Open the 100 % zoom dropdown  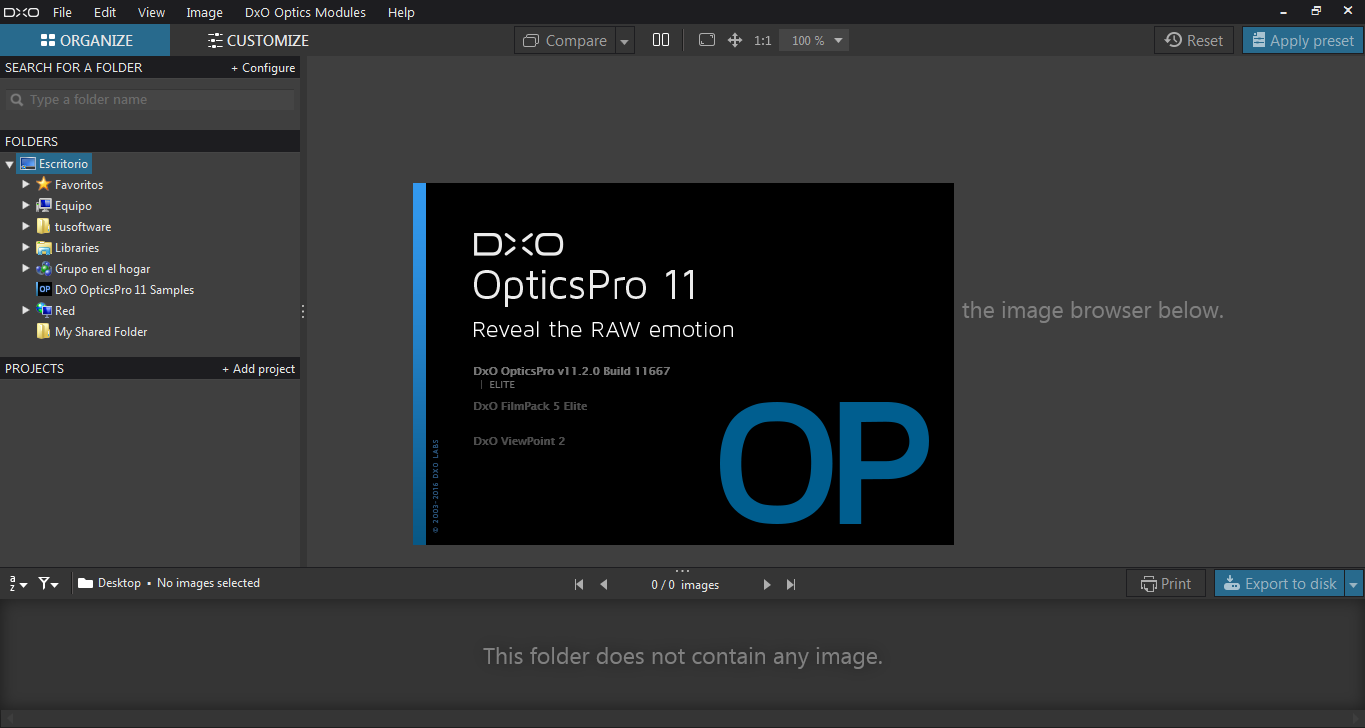[x=815, y=41]
